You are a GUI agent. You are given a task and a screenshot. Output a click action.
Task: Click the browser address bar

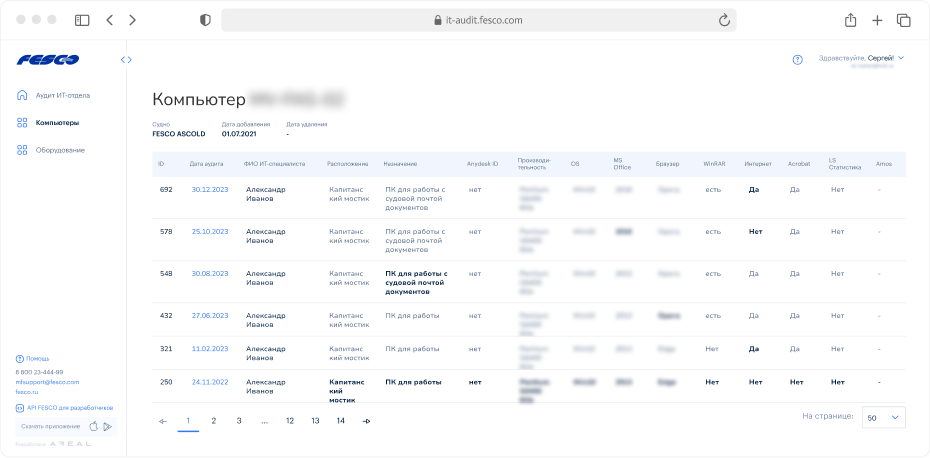(x=478, y=20)
